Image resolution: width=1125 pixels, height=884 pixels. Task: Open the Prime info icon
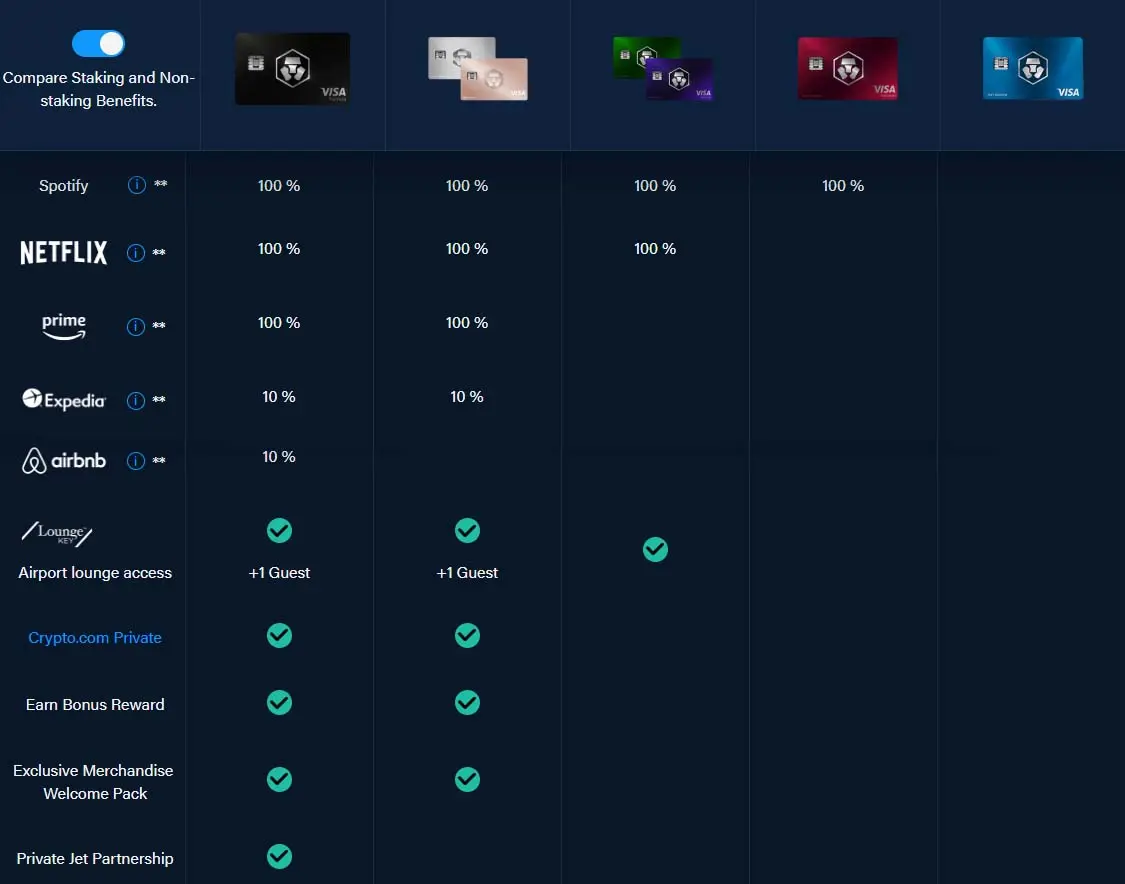click(136, 326)
